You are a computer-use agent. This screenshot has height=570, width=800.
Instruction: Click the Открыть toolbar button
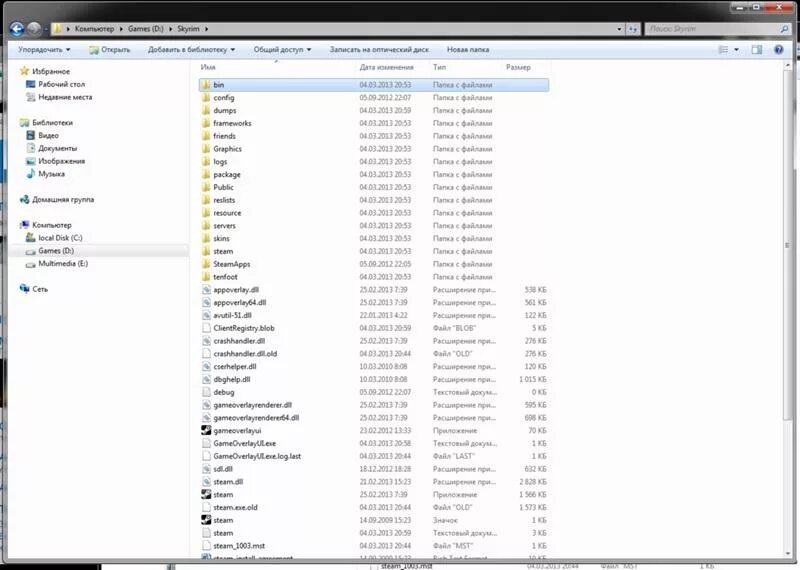click(110, 49)
